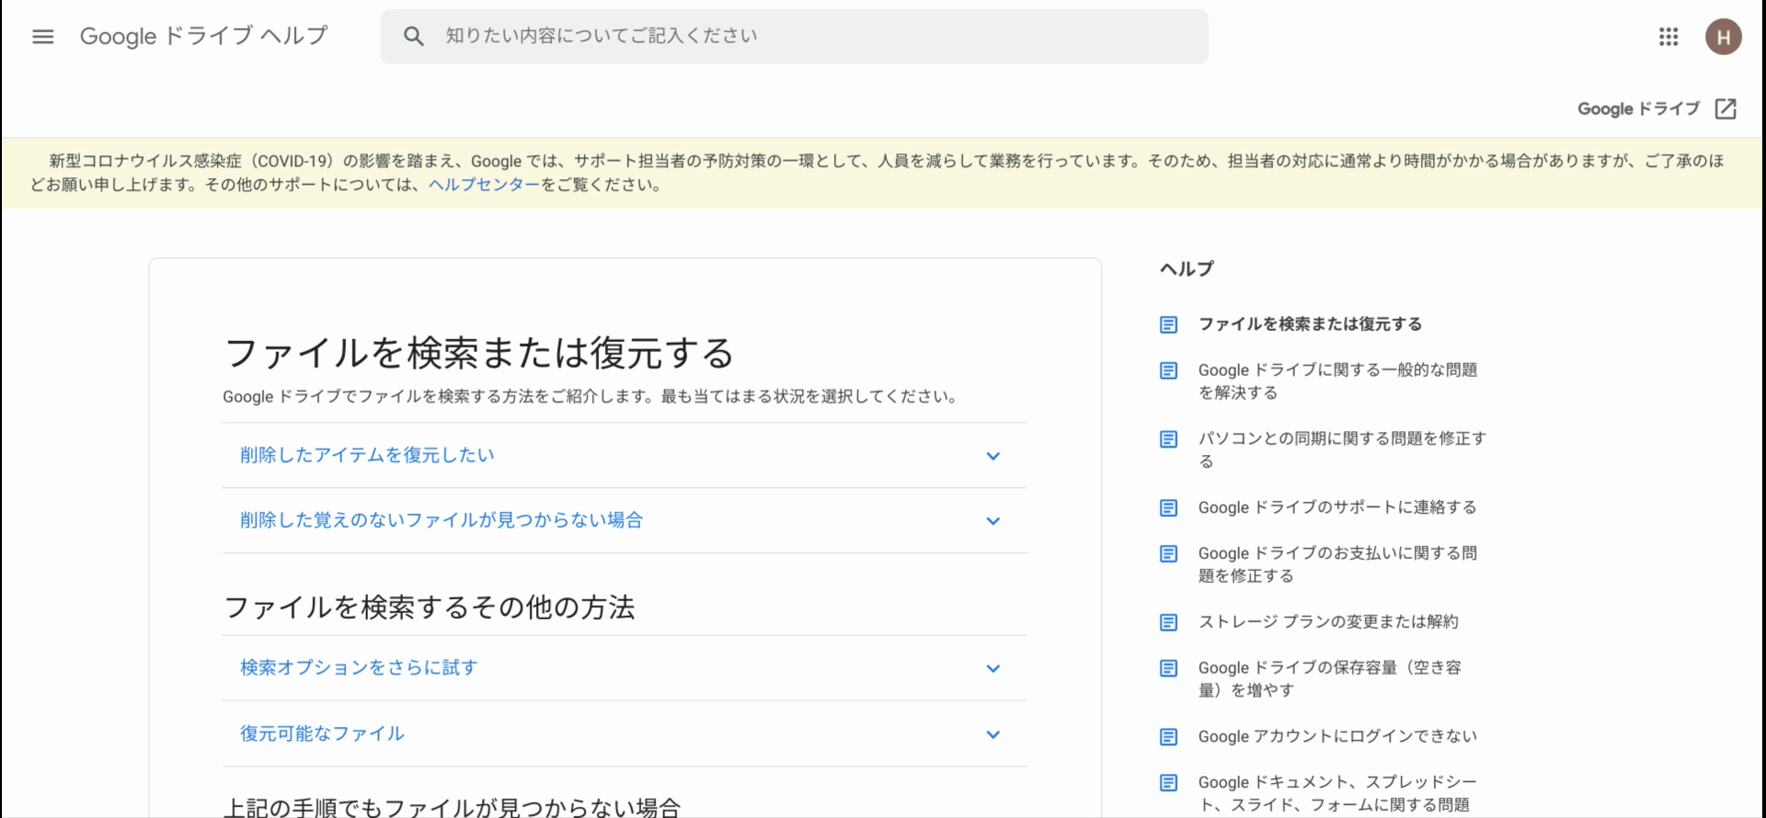Expand chevron for 削除した覚えのないファイルが見つからない場合
The image size is (1766, 818).
[993, 521]
